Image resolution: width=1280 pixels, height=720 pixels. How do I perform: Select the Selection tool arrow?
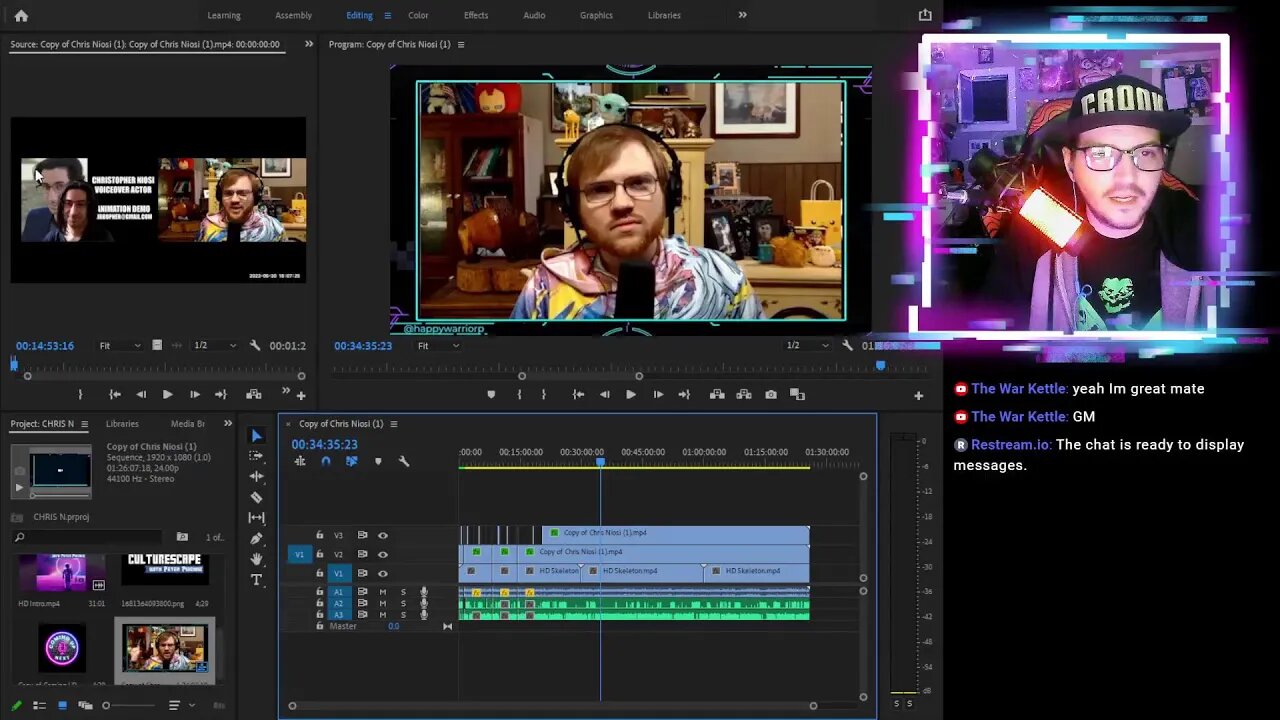point(256,436)
